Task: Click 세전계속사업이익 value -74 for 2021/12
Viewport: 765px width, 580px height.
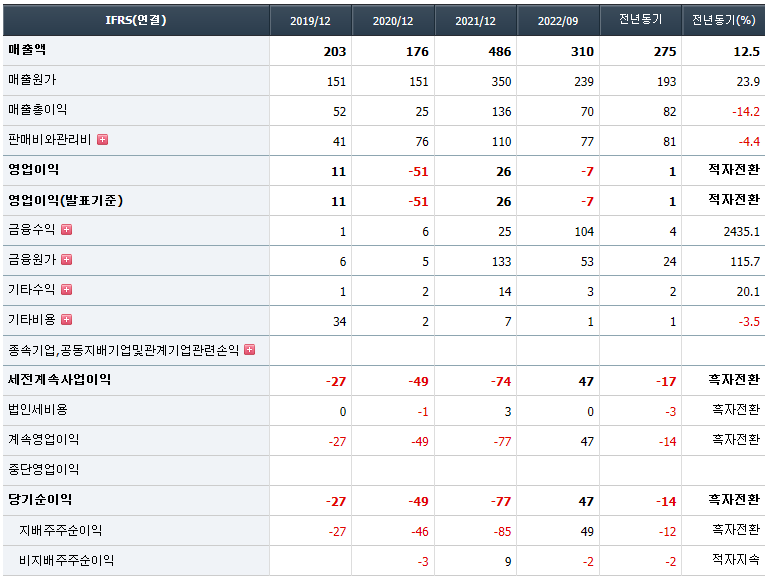Action: click(501, 382)
